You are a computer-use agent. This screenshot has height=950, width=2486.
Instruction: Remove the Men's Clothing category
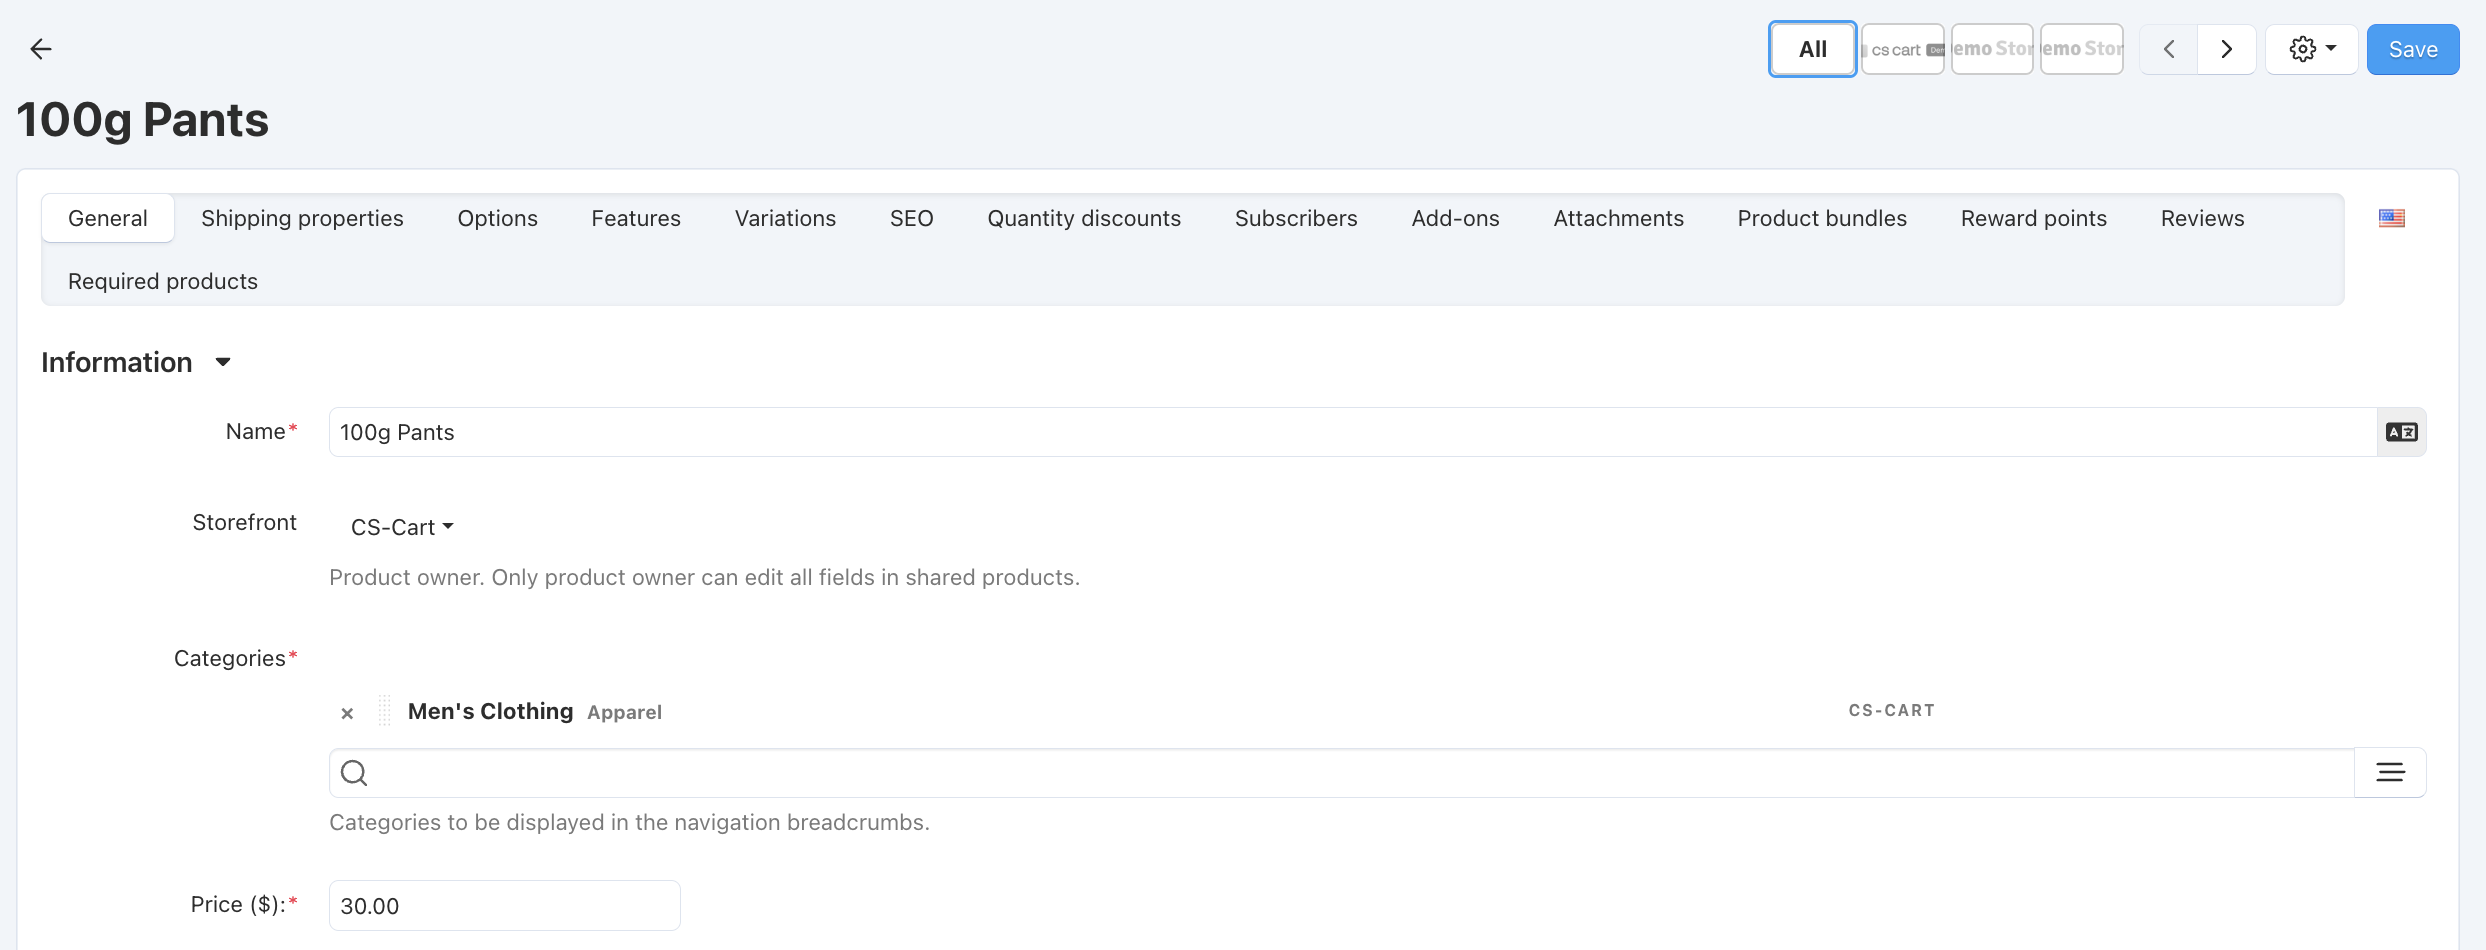(x=347, y=713)
